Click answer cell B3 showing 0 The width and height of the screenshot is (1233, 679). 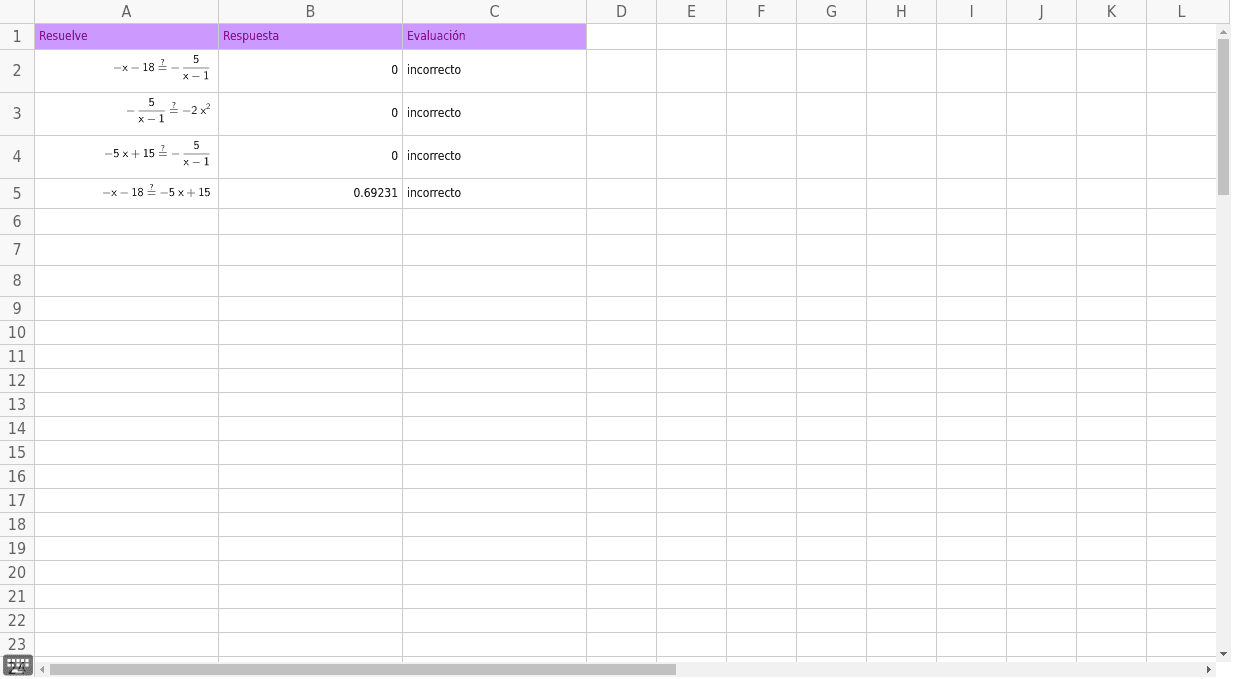pyautogui.click(x=310, y=114)
